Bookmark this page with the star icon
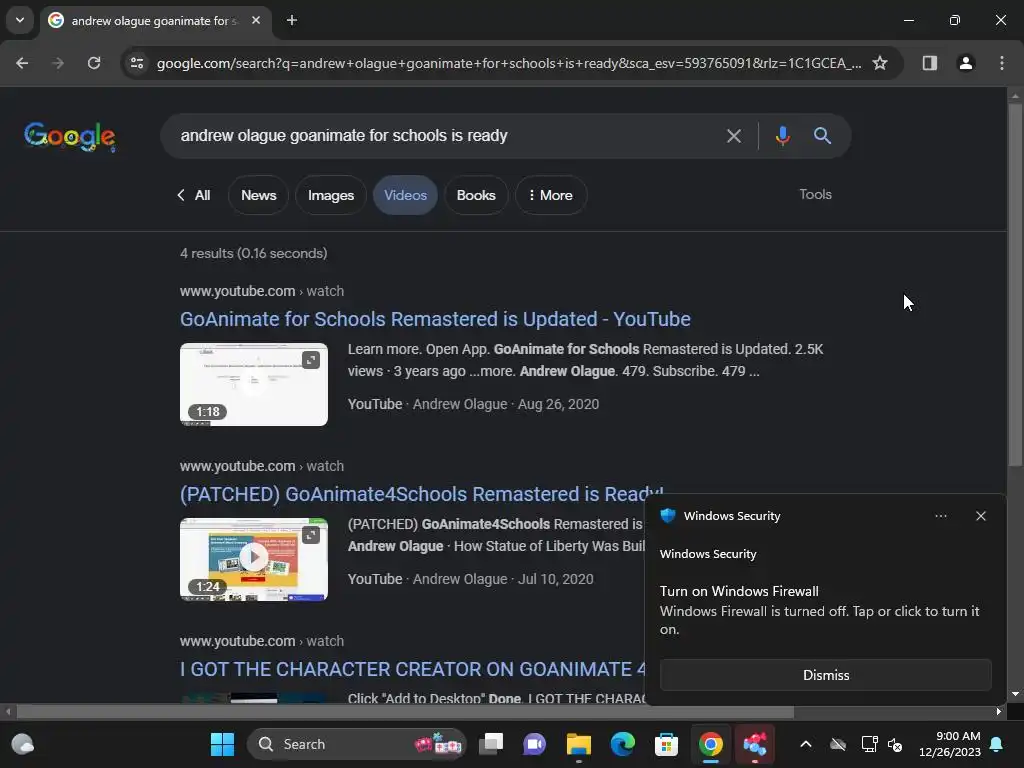 click(x=880, y=63)
